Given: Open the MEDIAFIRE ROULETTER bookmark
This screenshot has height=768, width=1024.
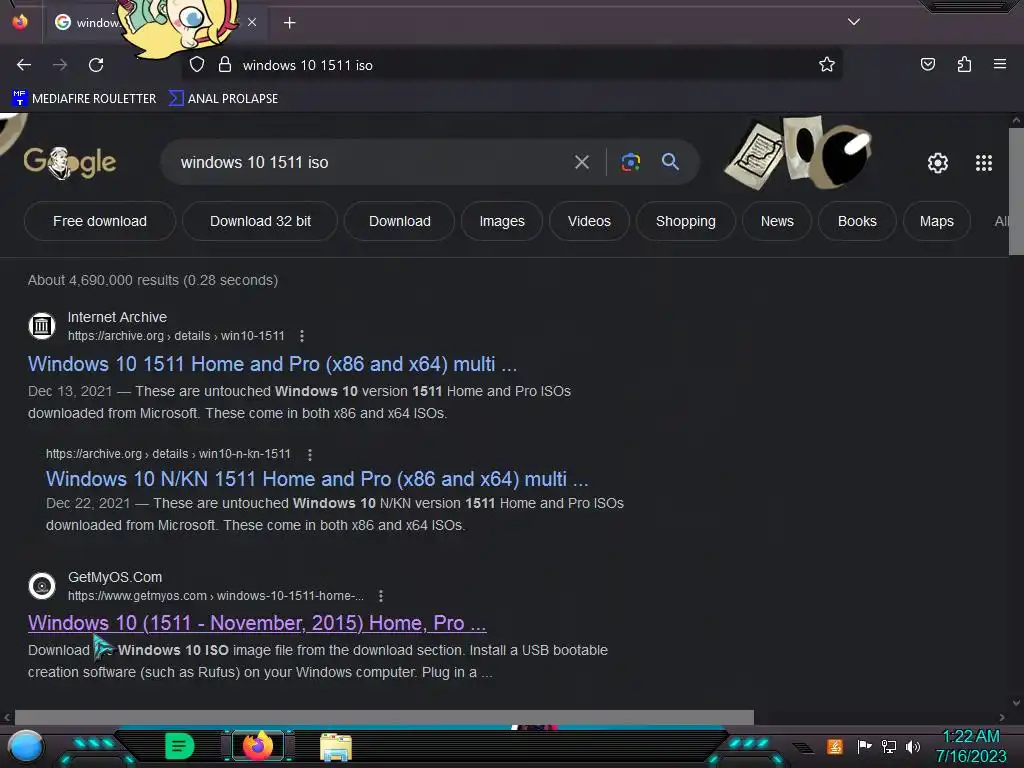Looking at the screenshot, I should tap(84, 99).
